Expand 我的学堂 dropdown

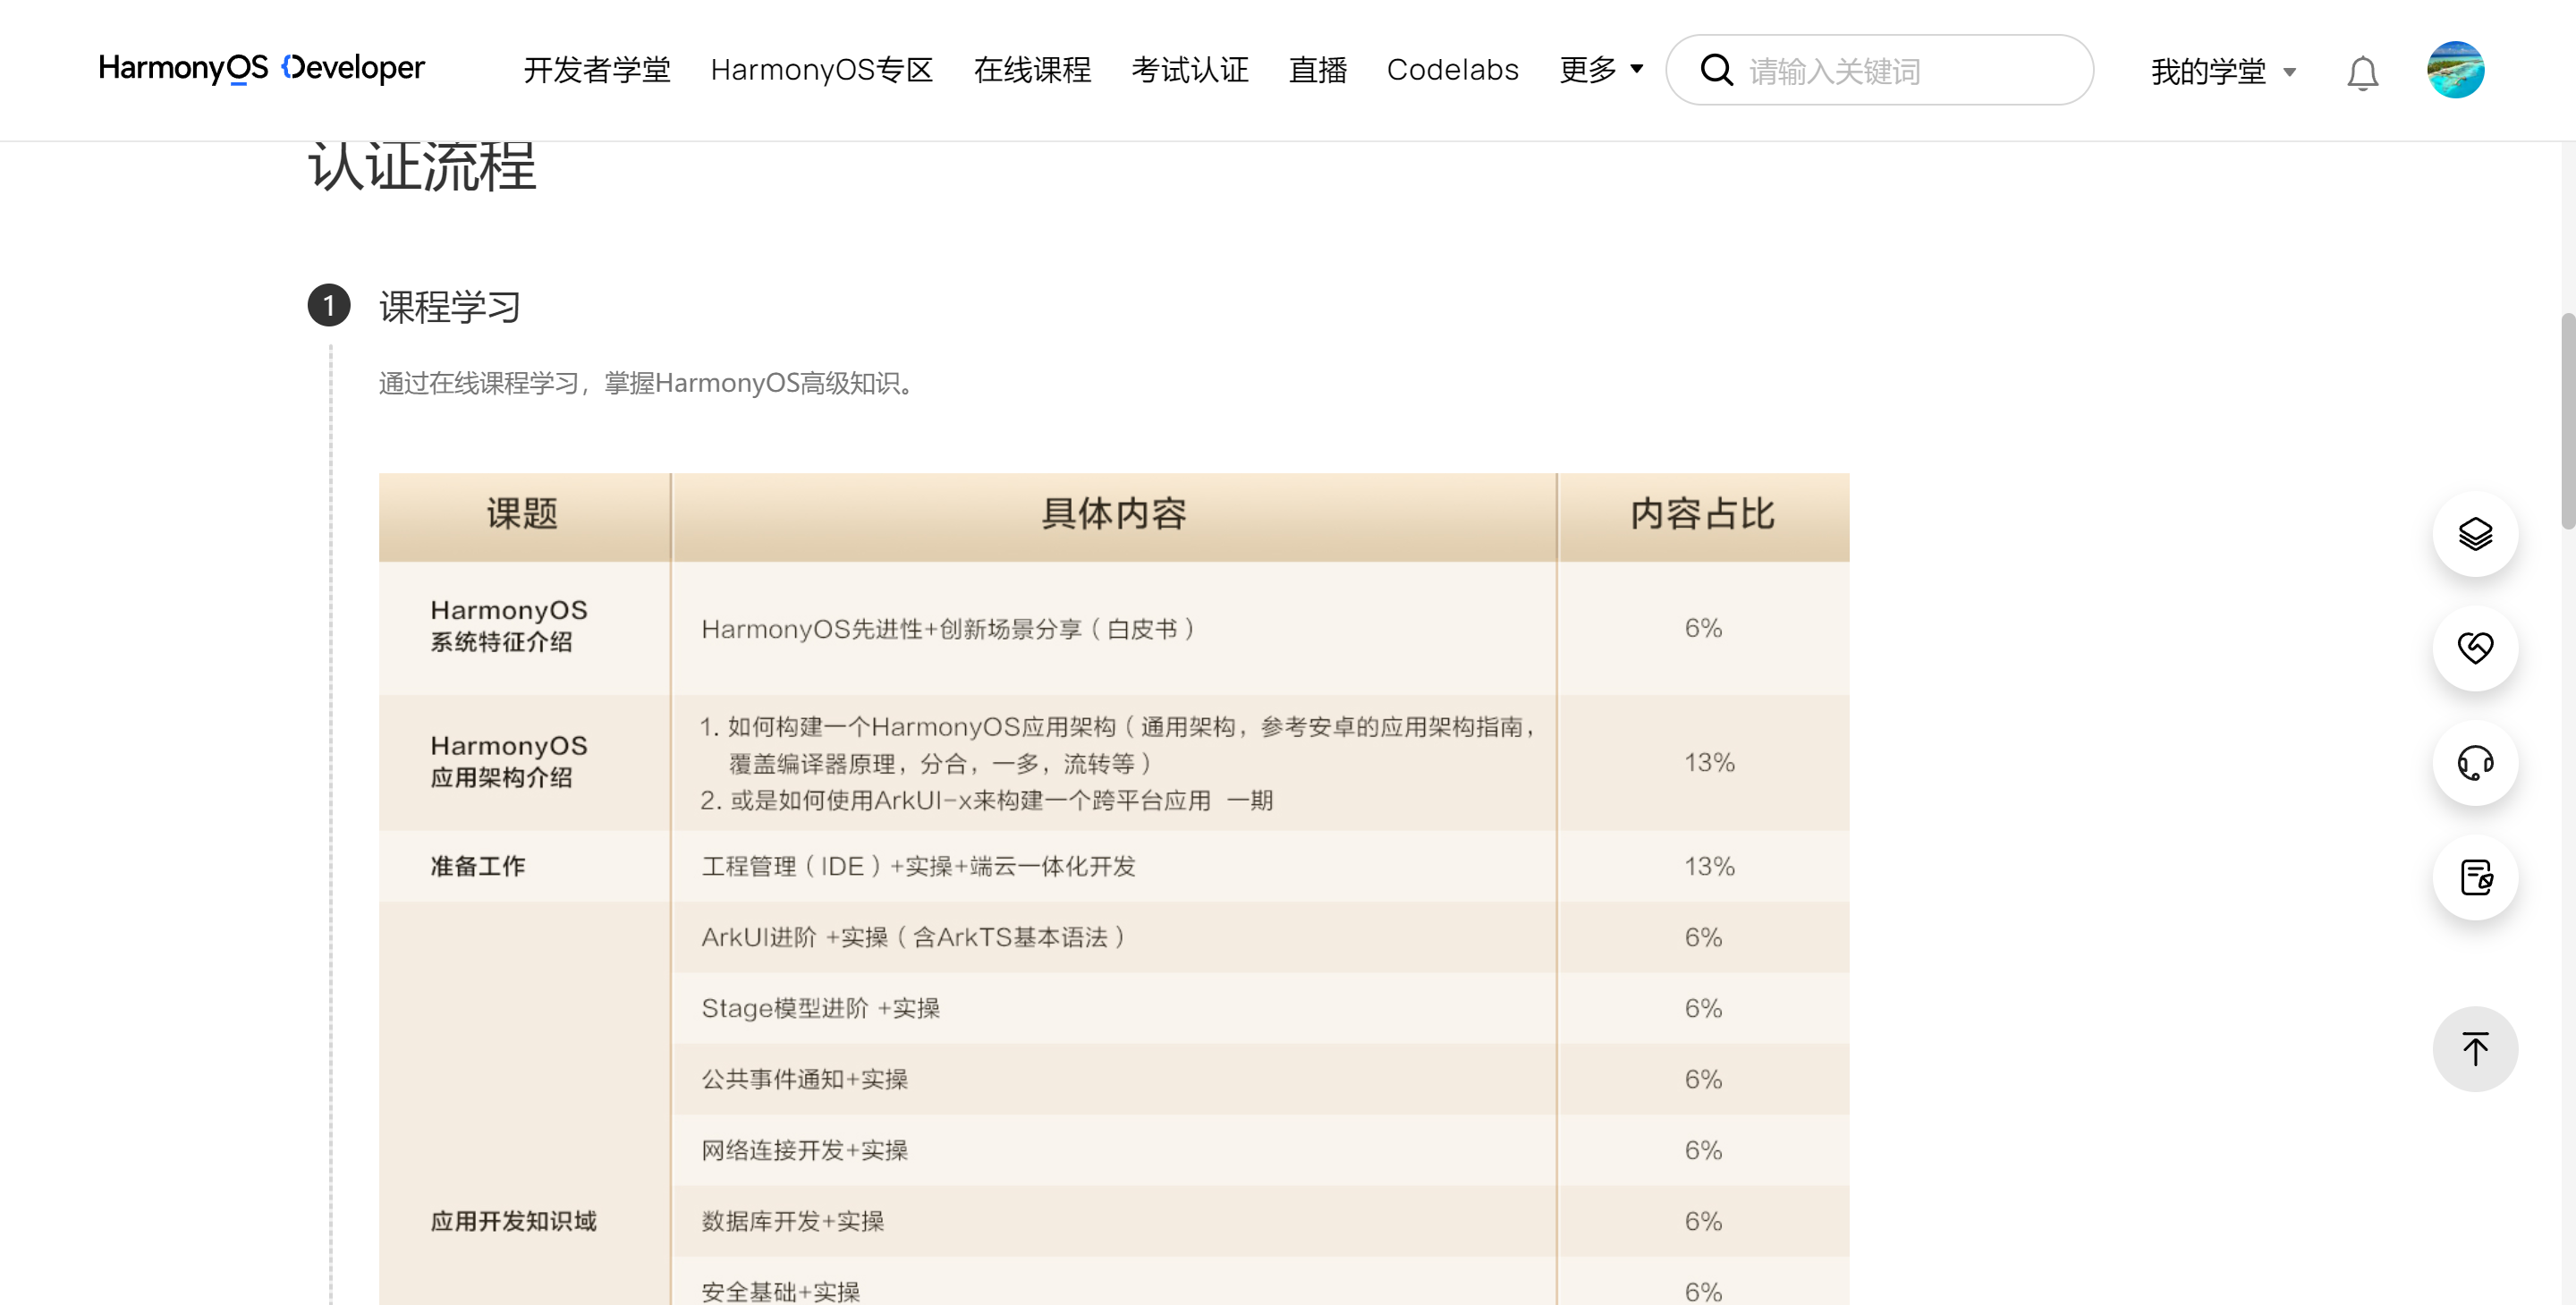coord(2223,72)
